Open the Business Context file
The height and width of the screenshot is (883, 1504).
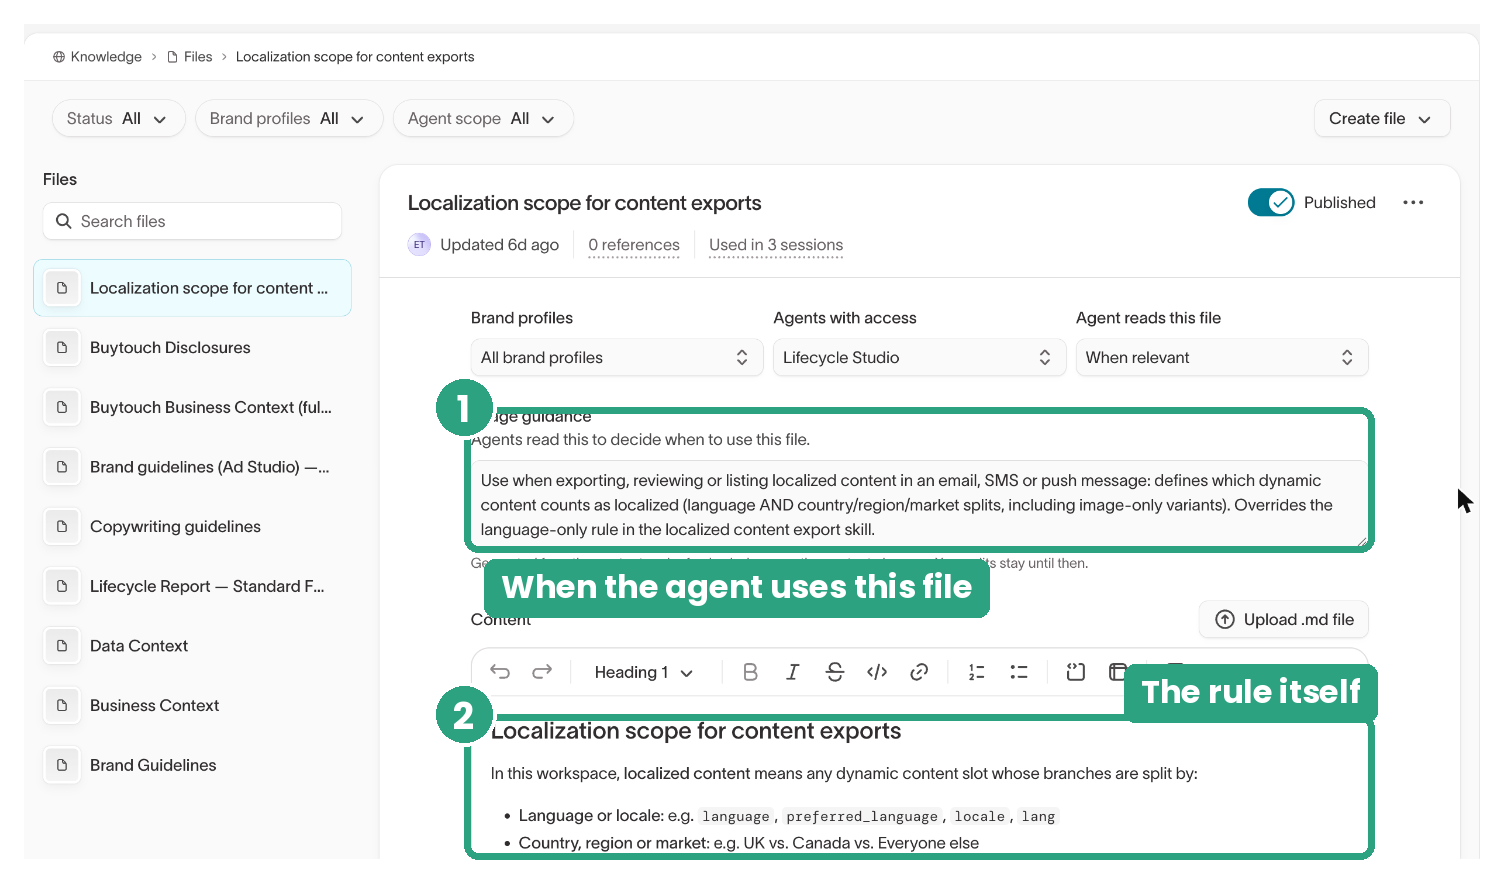[x=192, y=706]
